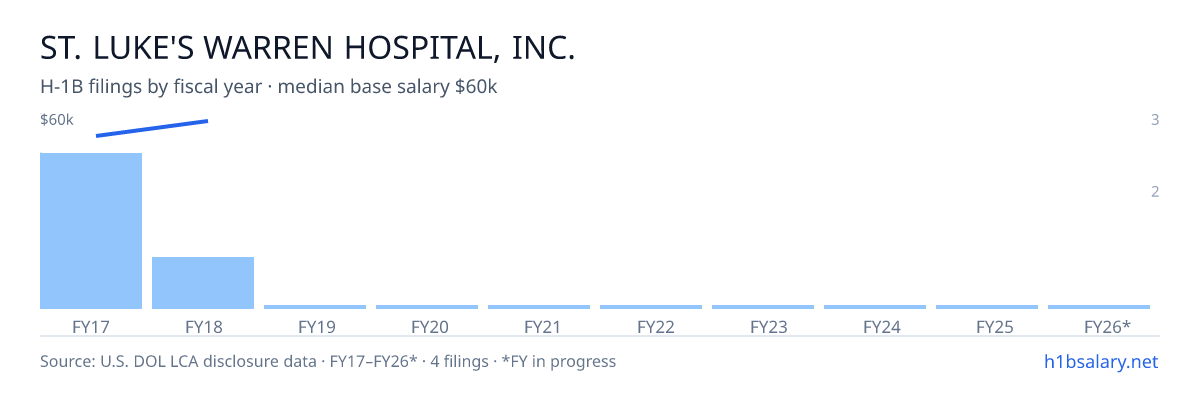Select the H-1B filings subtitle text
This screenshot has height=400, width=1200.
coord(269,87)
